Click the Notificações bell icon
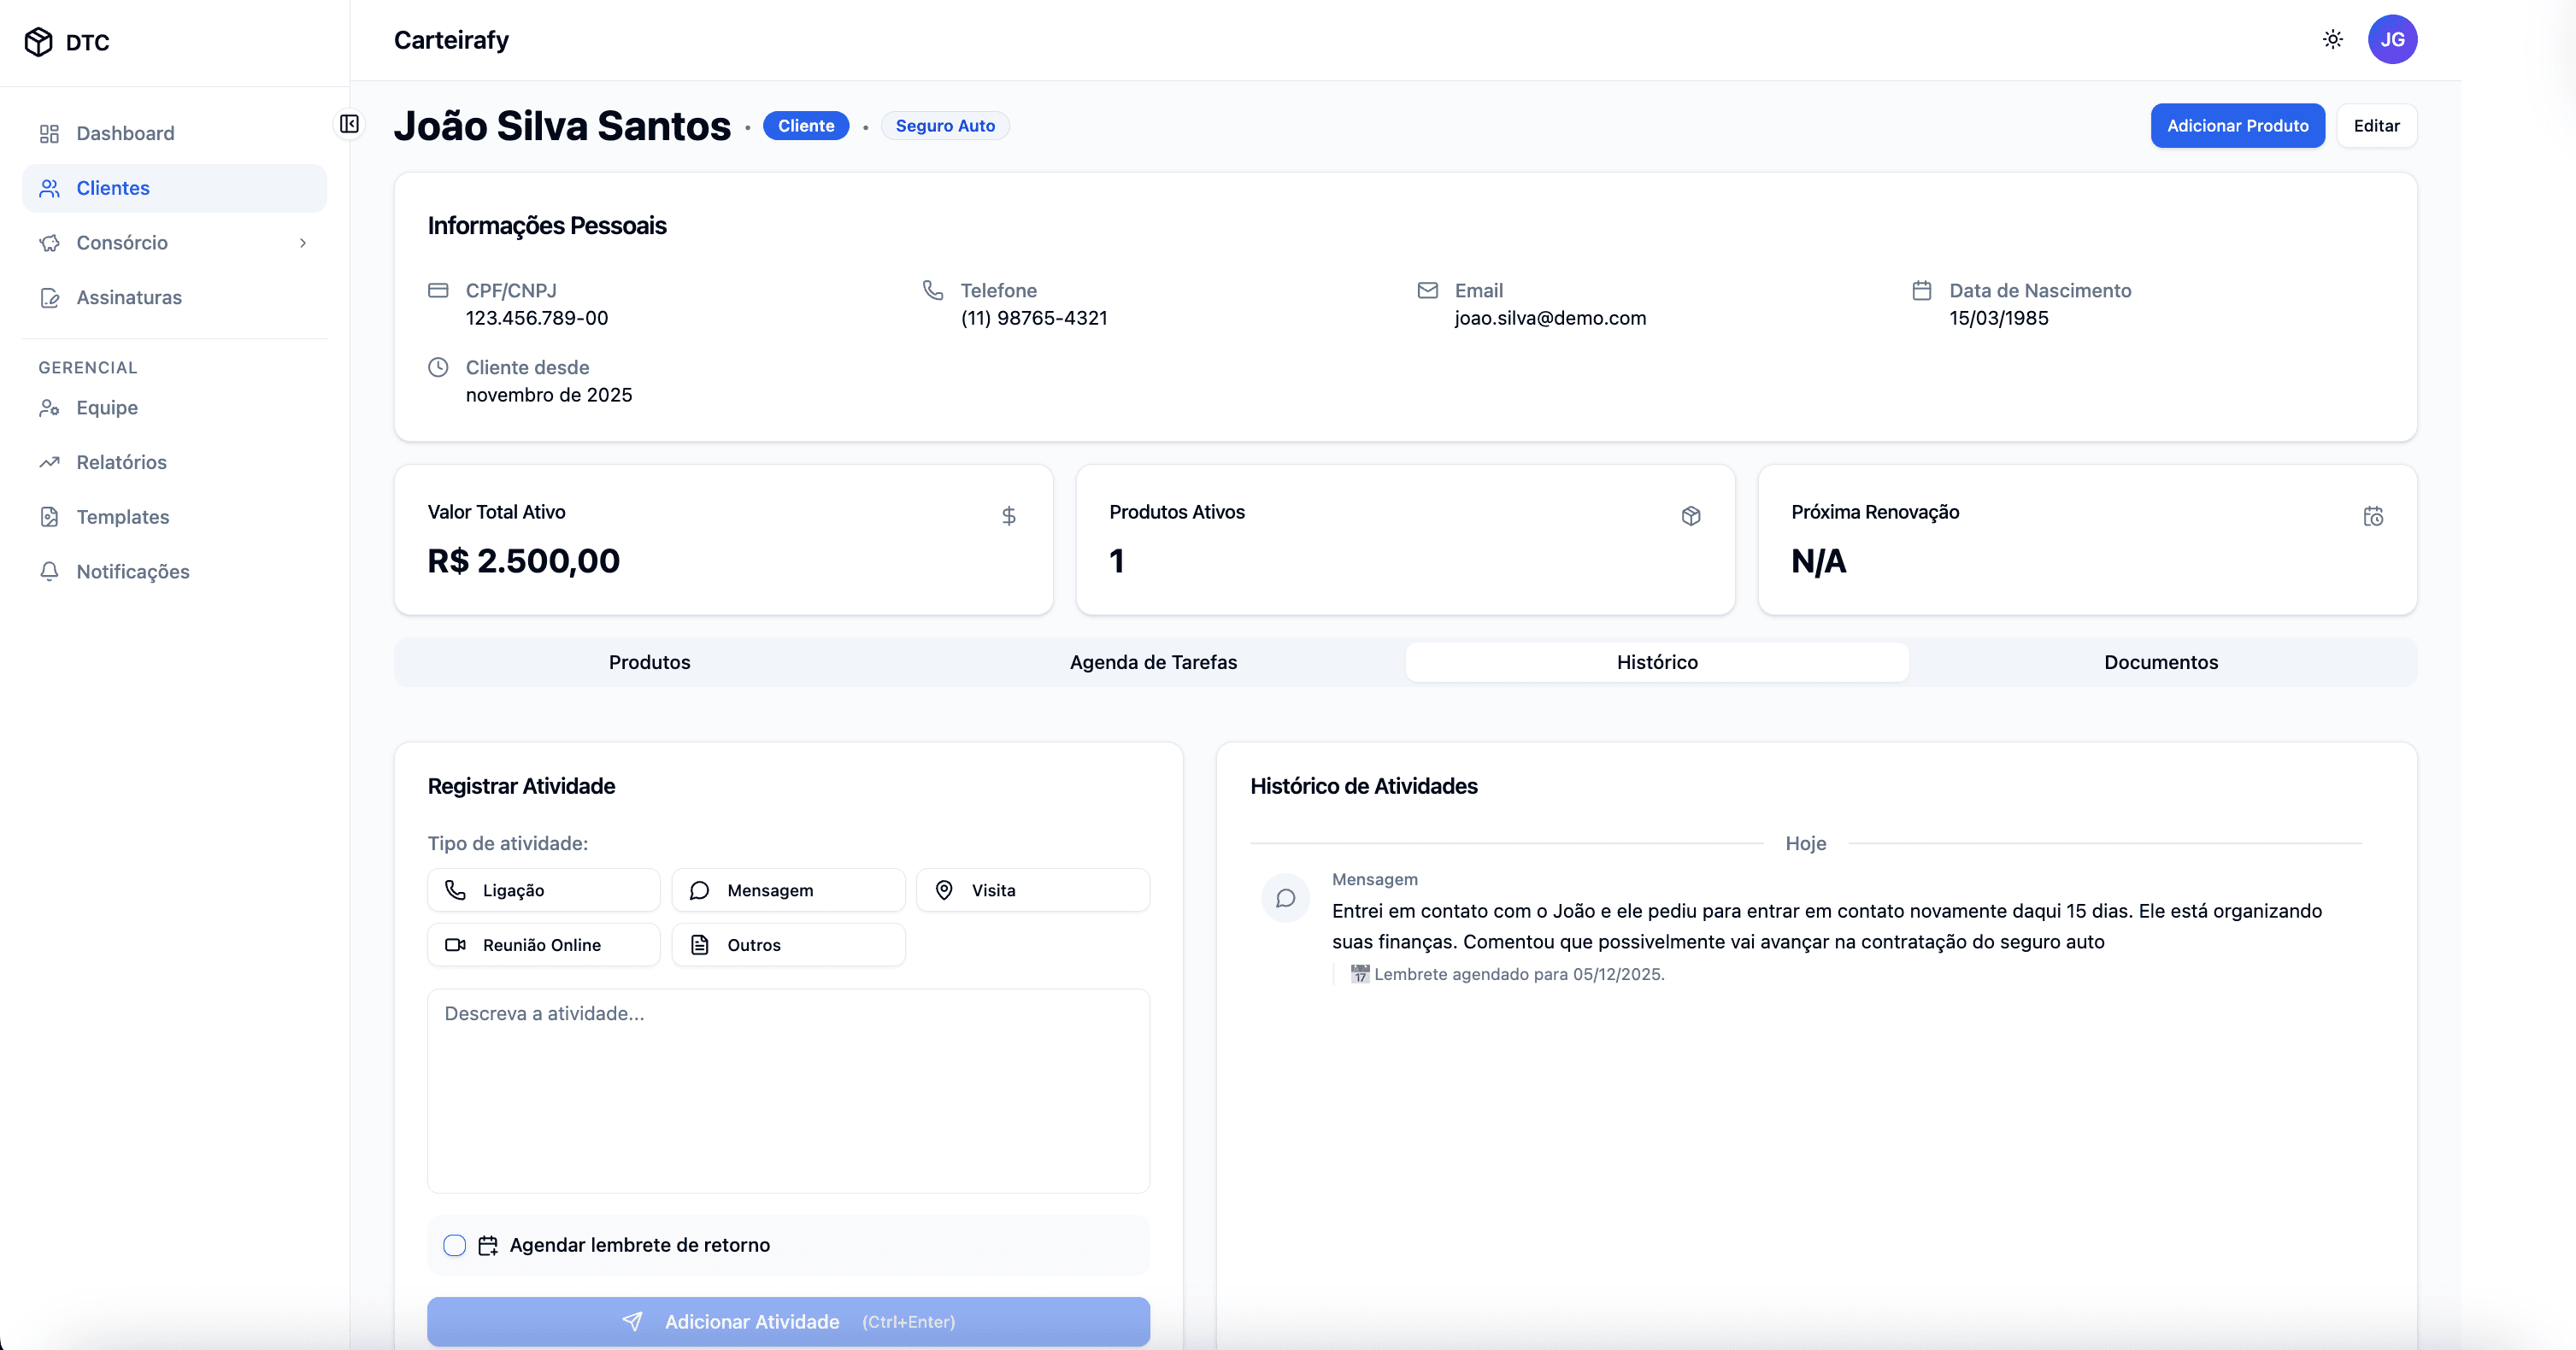This screenshot has height=1350, width=2576. [49, 571]
